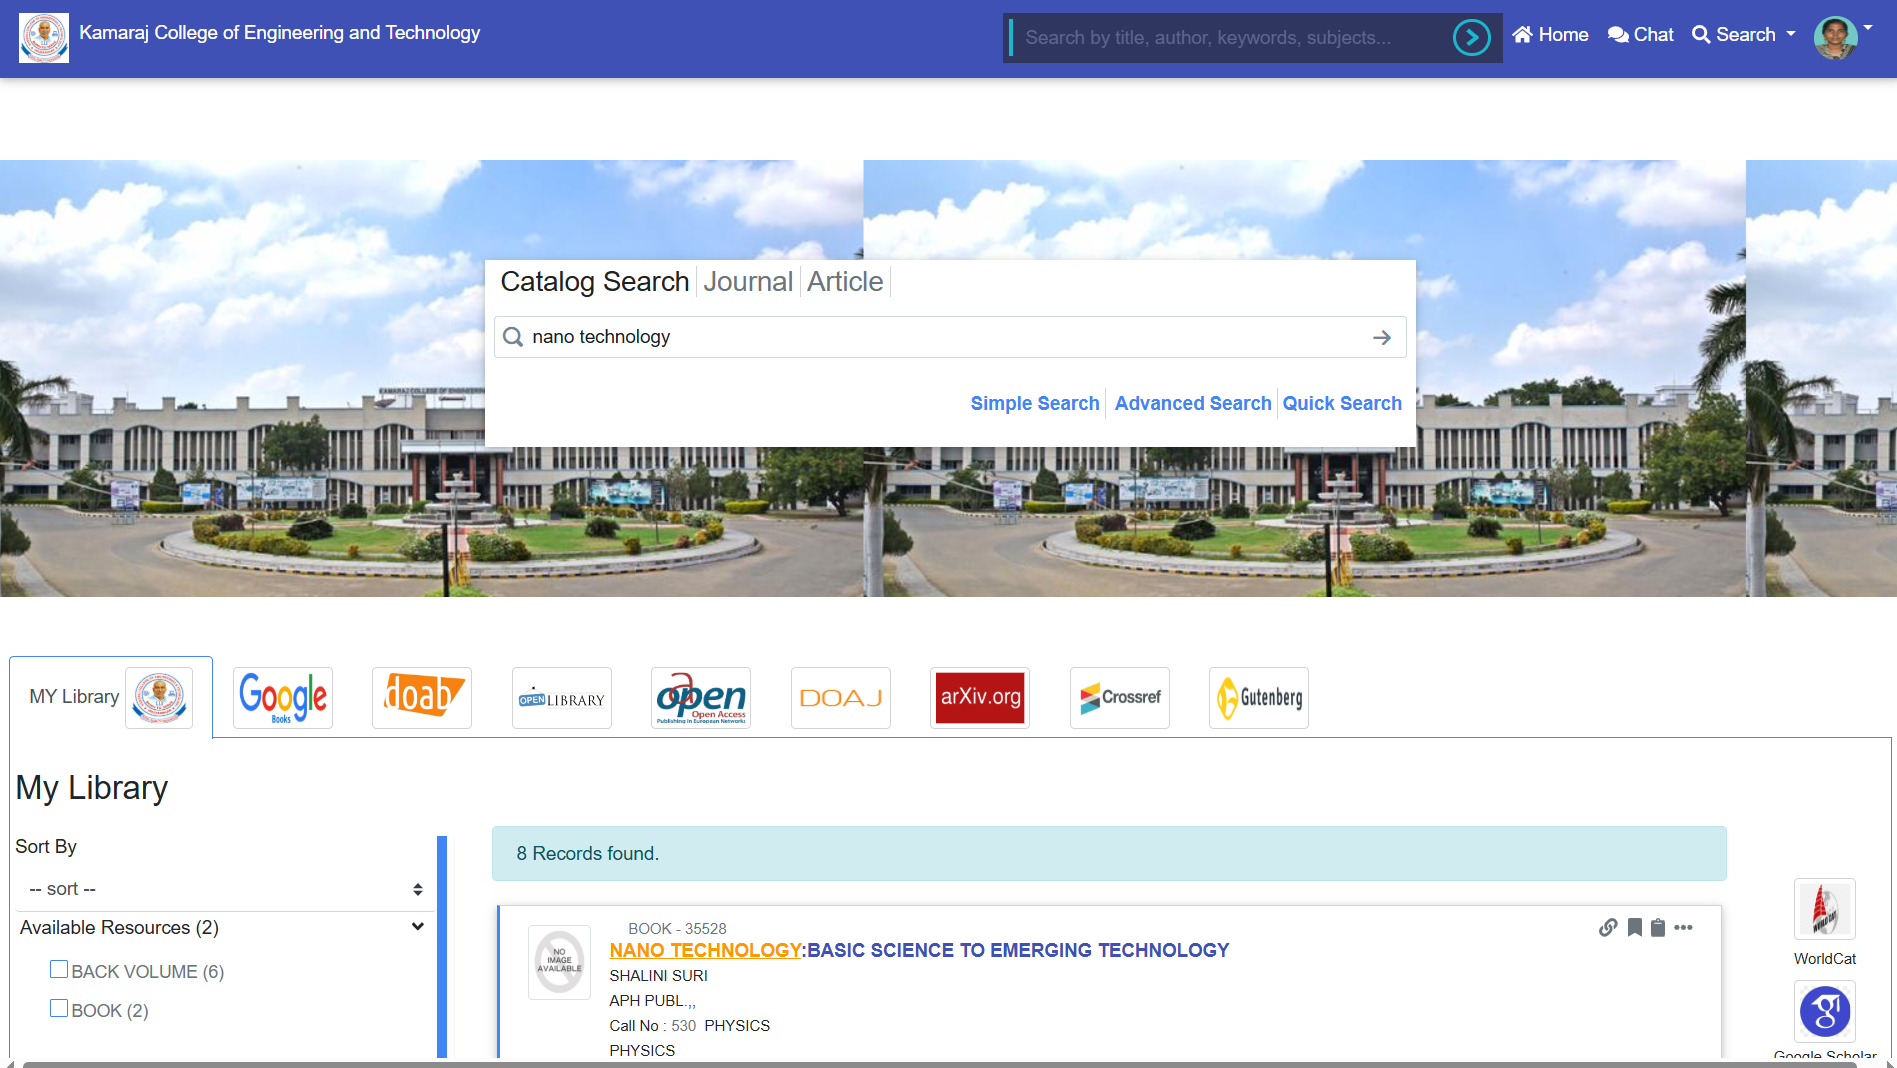This screenshot has height=1068, width=1897.
Task: Open the Google Books source tab
Action: [283, 697]
